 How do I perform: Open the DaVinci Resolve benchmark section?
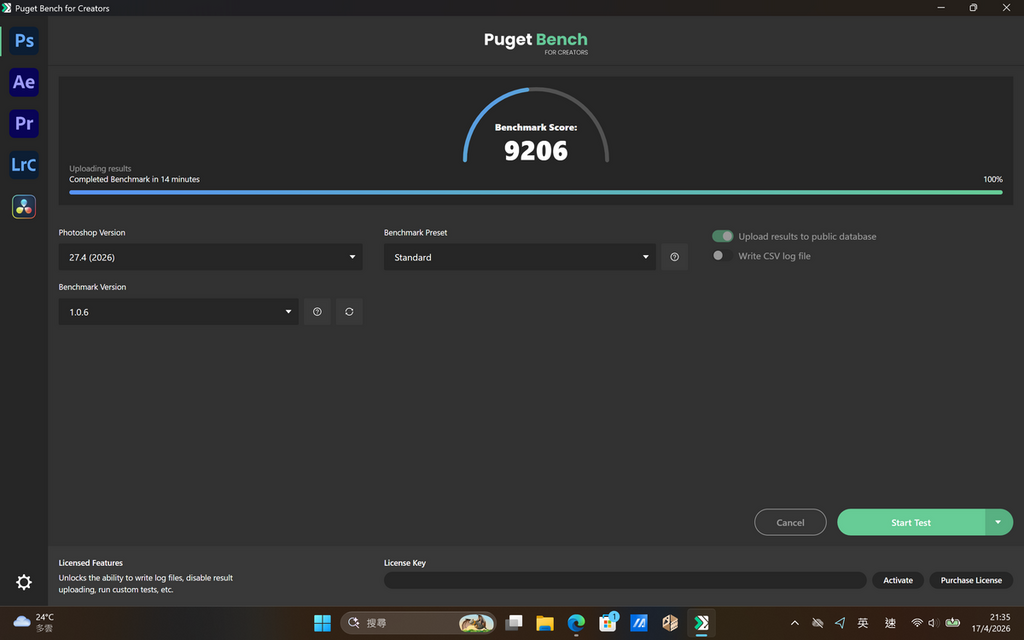24,206
